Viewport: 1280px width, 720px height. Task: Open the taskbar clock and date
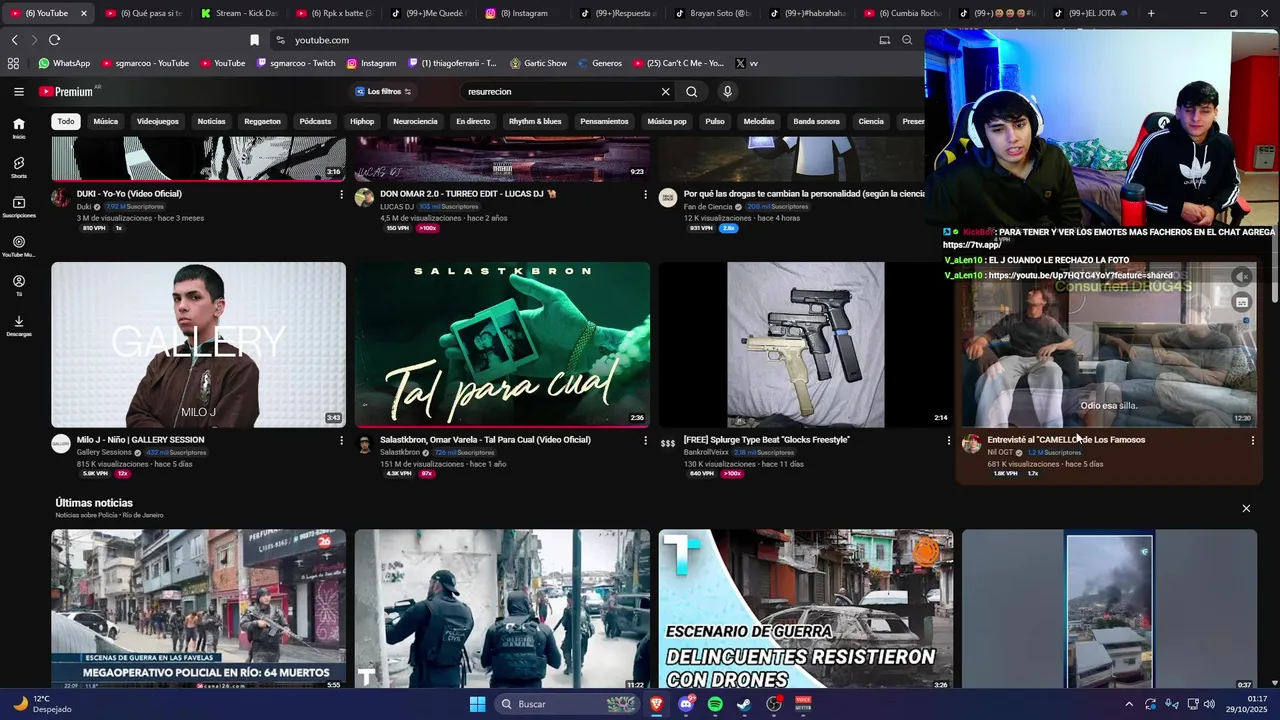point(1248,704)
